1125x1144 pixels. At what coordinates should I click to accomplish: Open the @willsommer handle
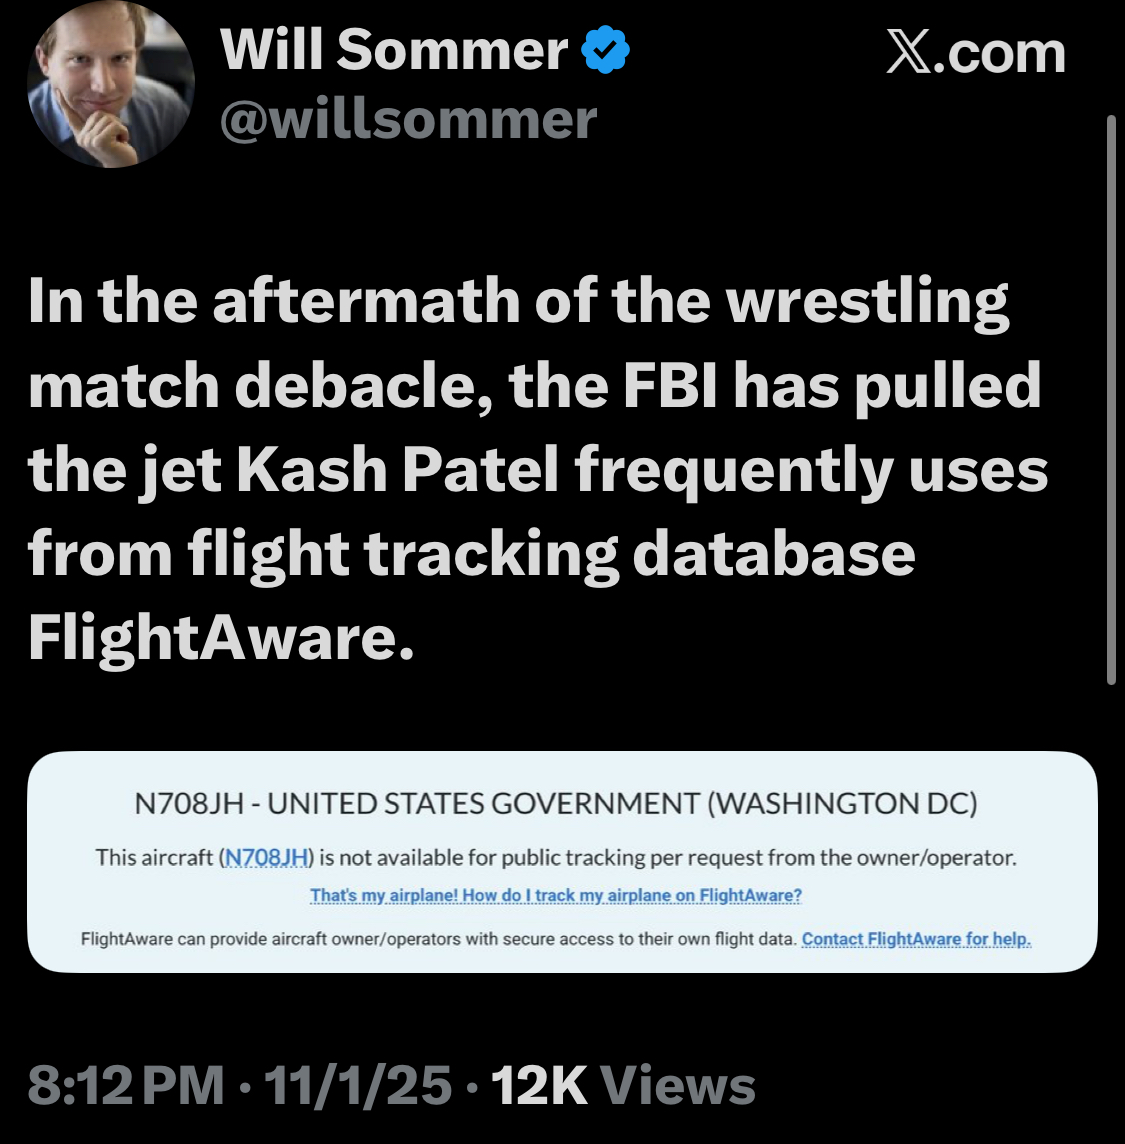408,120
